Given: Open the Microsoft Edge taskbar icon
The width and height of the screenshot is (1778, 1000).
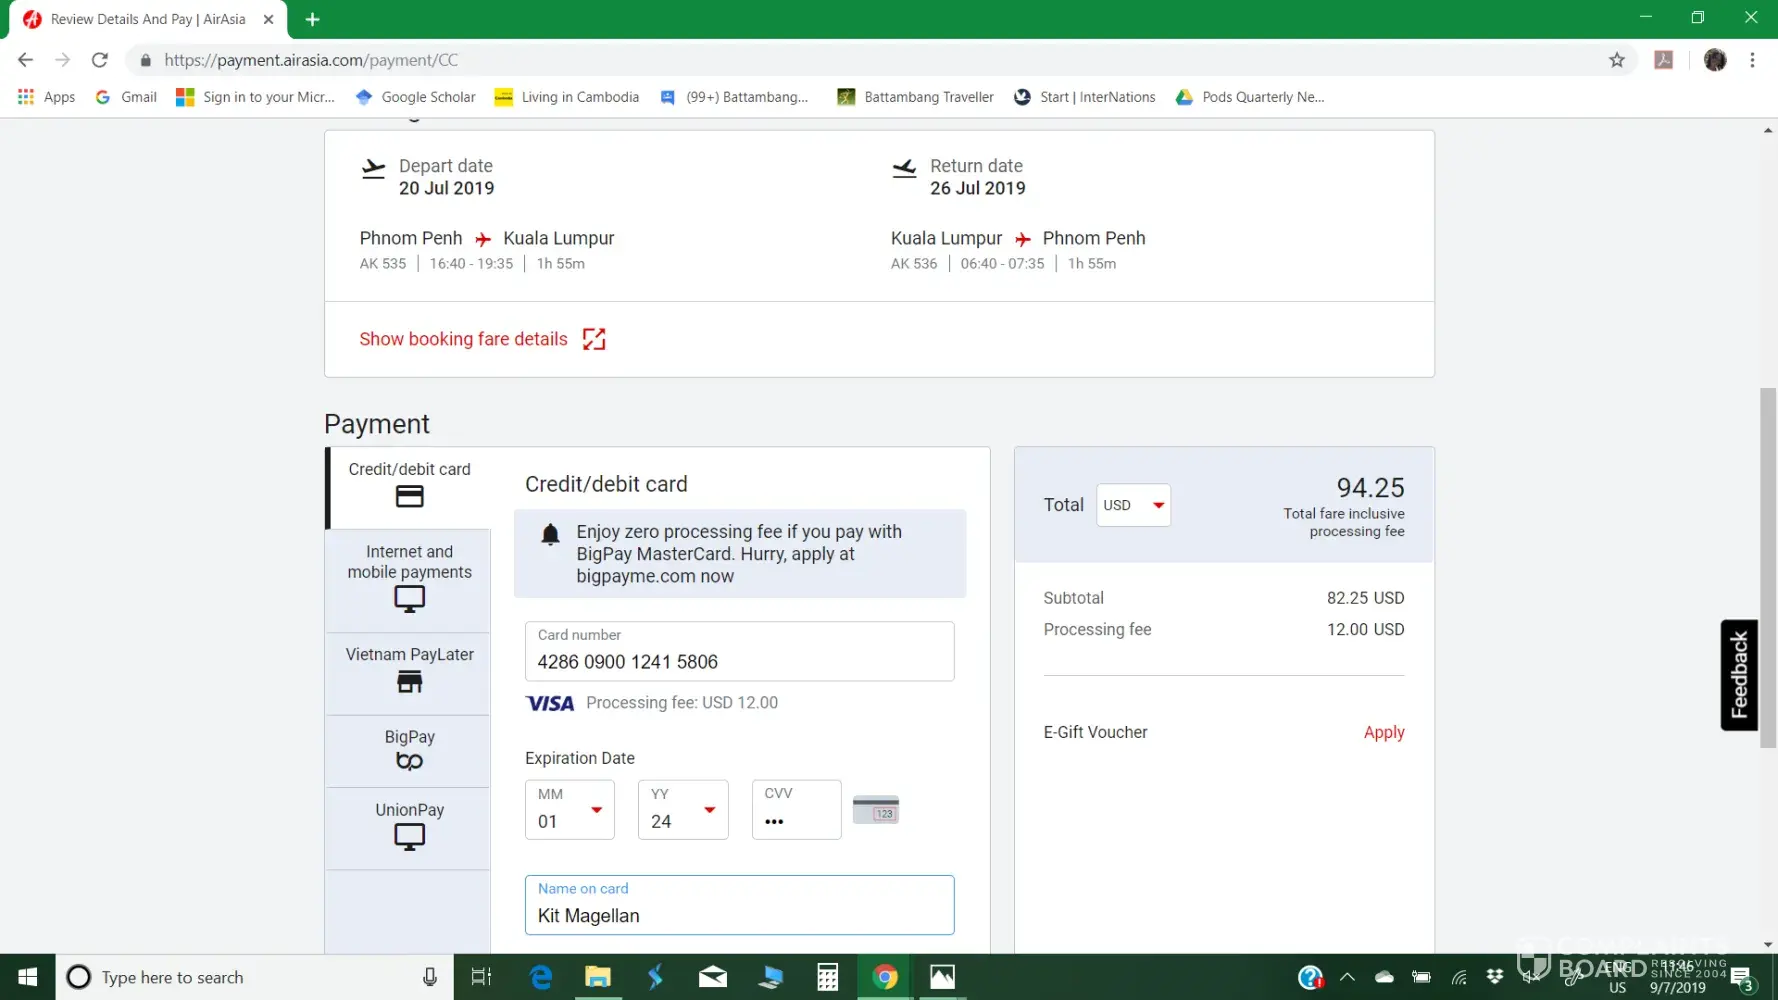Looking at the screenshot, I should pyautogui.click(x=541, y=977).
